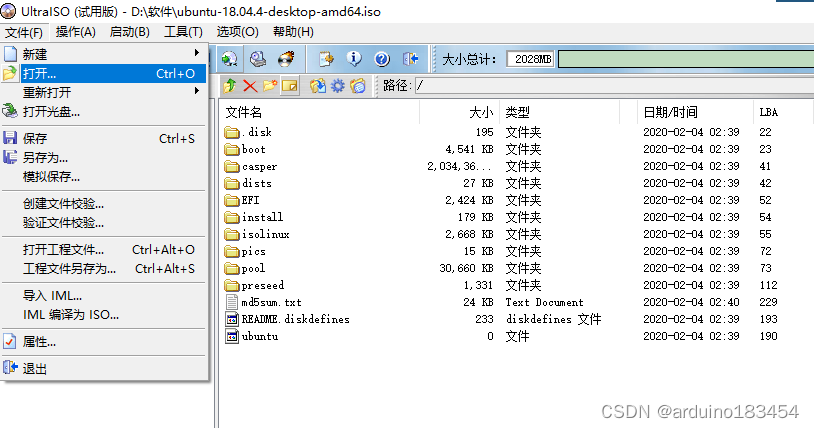Click the UltraISO title bar app icon

(8, 11)
